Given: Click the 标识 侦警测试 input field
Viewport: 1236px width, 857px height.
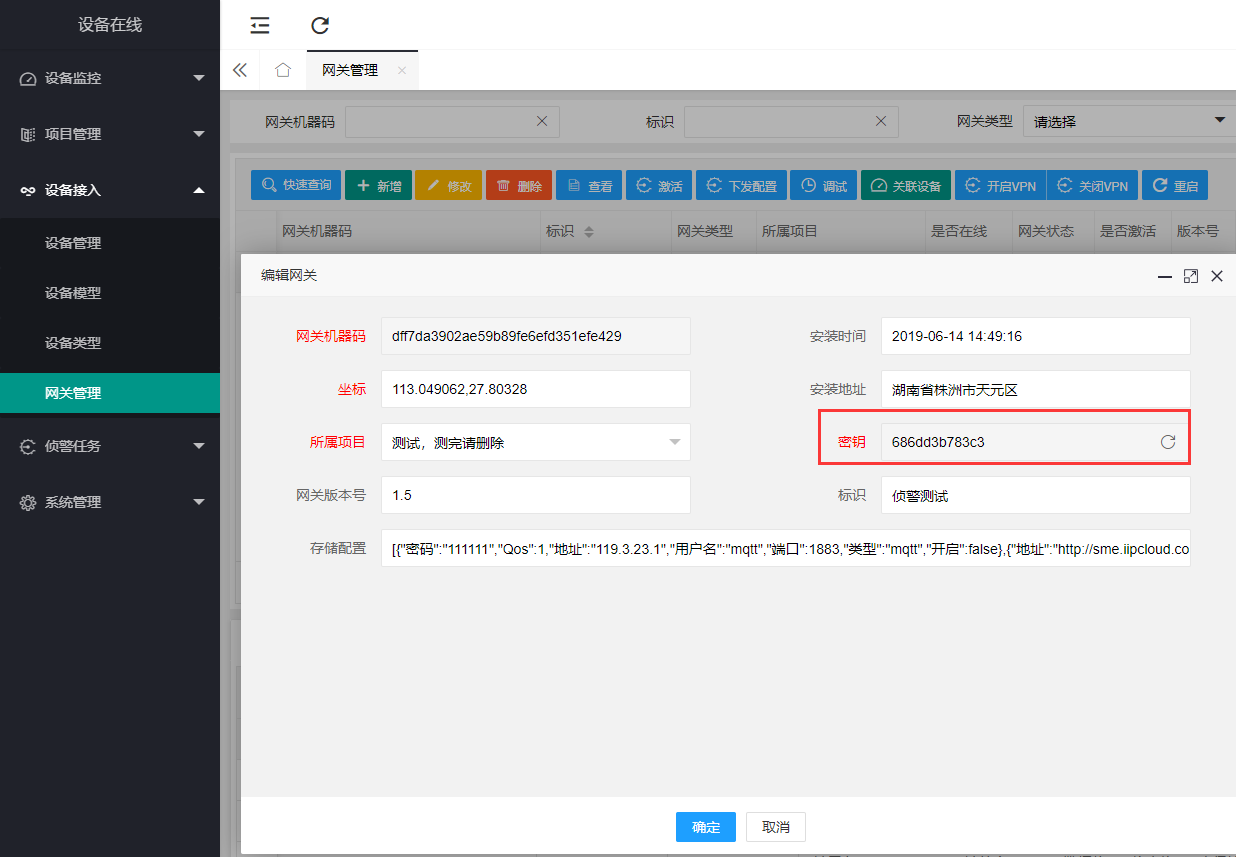Looking at the screenshot, I should click(1035, 495).
